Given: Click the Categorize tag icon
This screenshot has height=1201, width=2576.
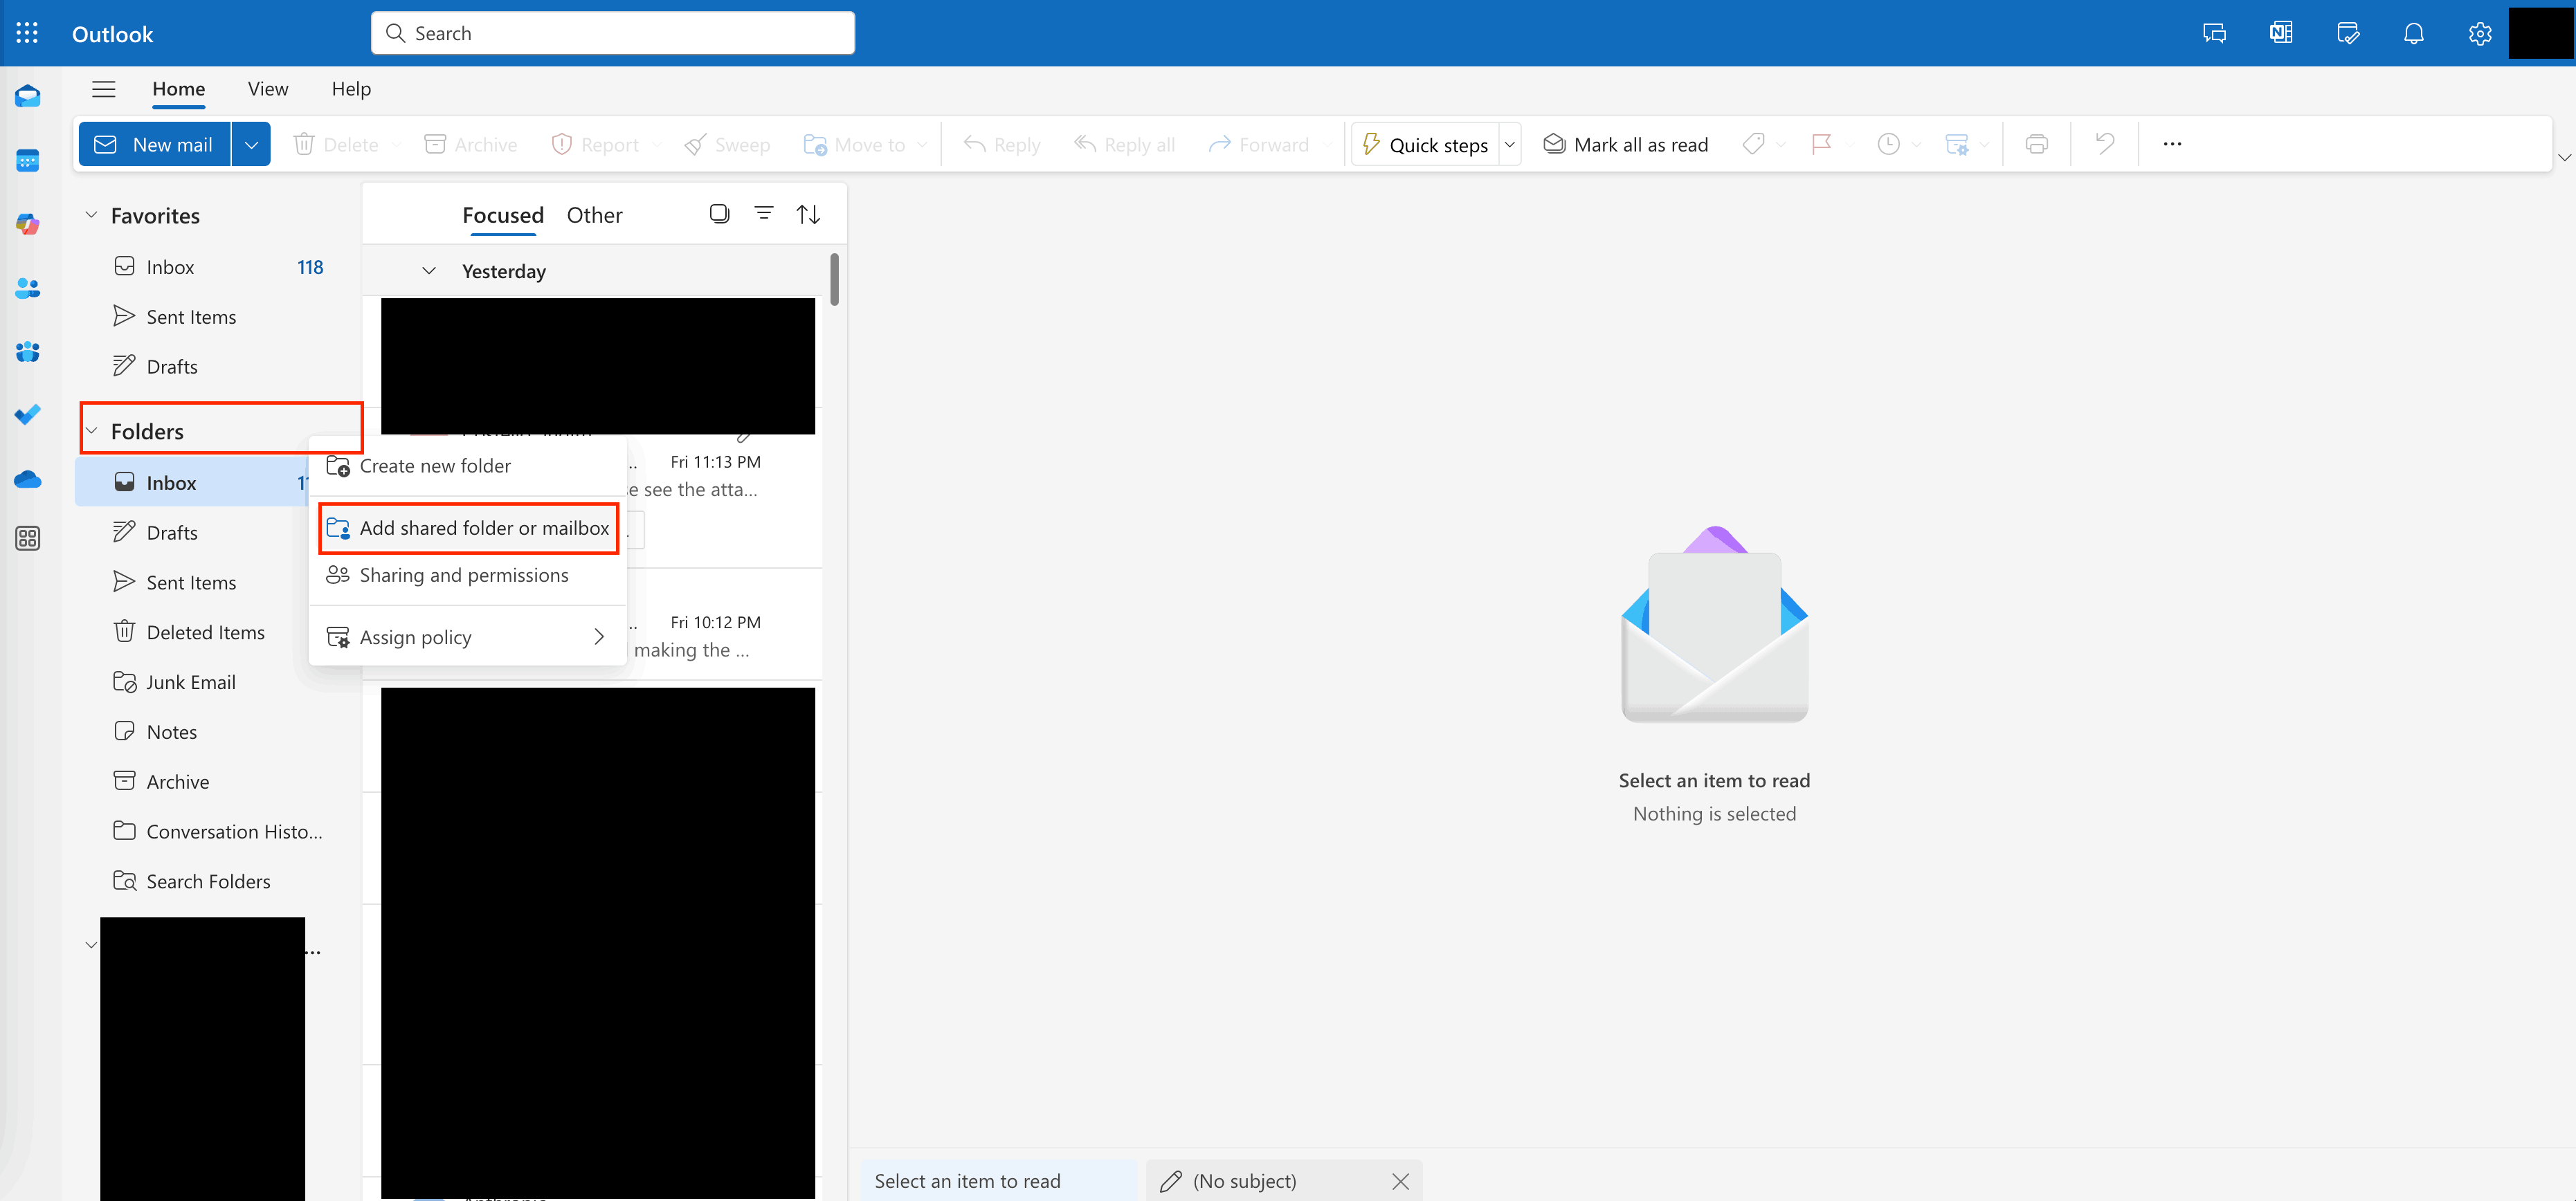Looking at the screenshot, I should pyautogui.click(x=1753, y=144).
